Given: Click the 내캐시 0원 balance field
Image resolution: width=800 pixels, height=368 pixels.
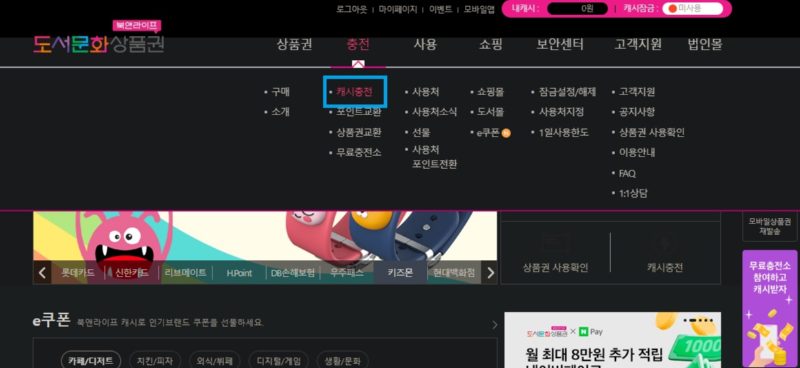Looking at the screenshot, I should (578, 9).
